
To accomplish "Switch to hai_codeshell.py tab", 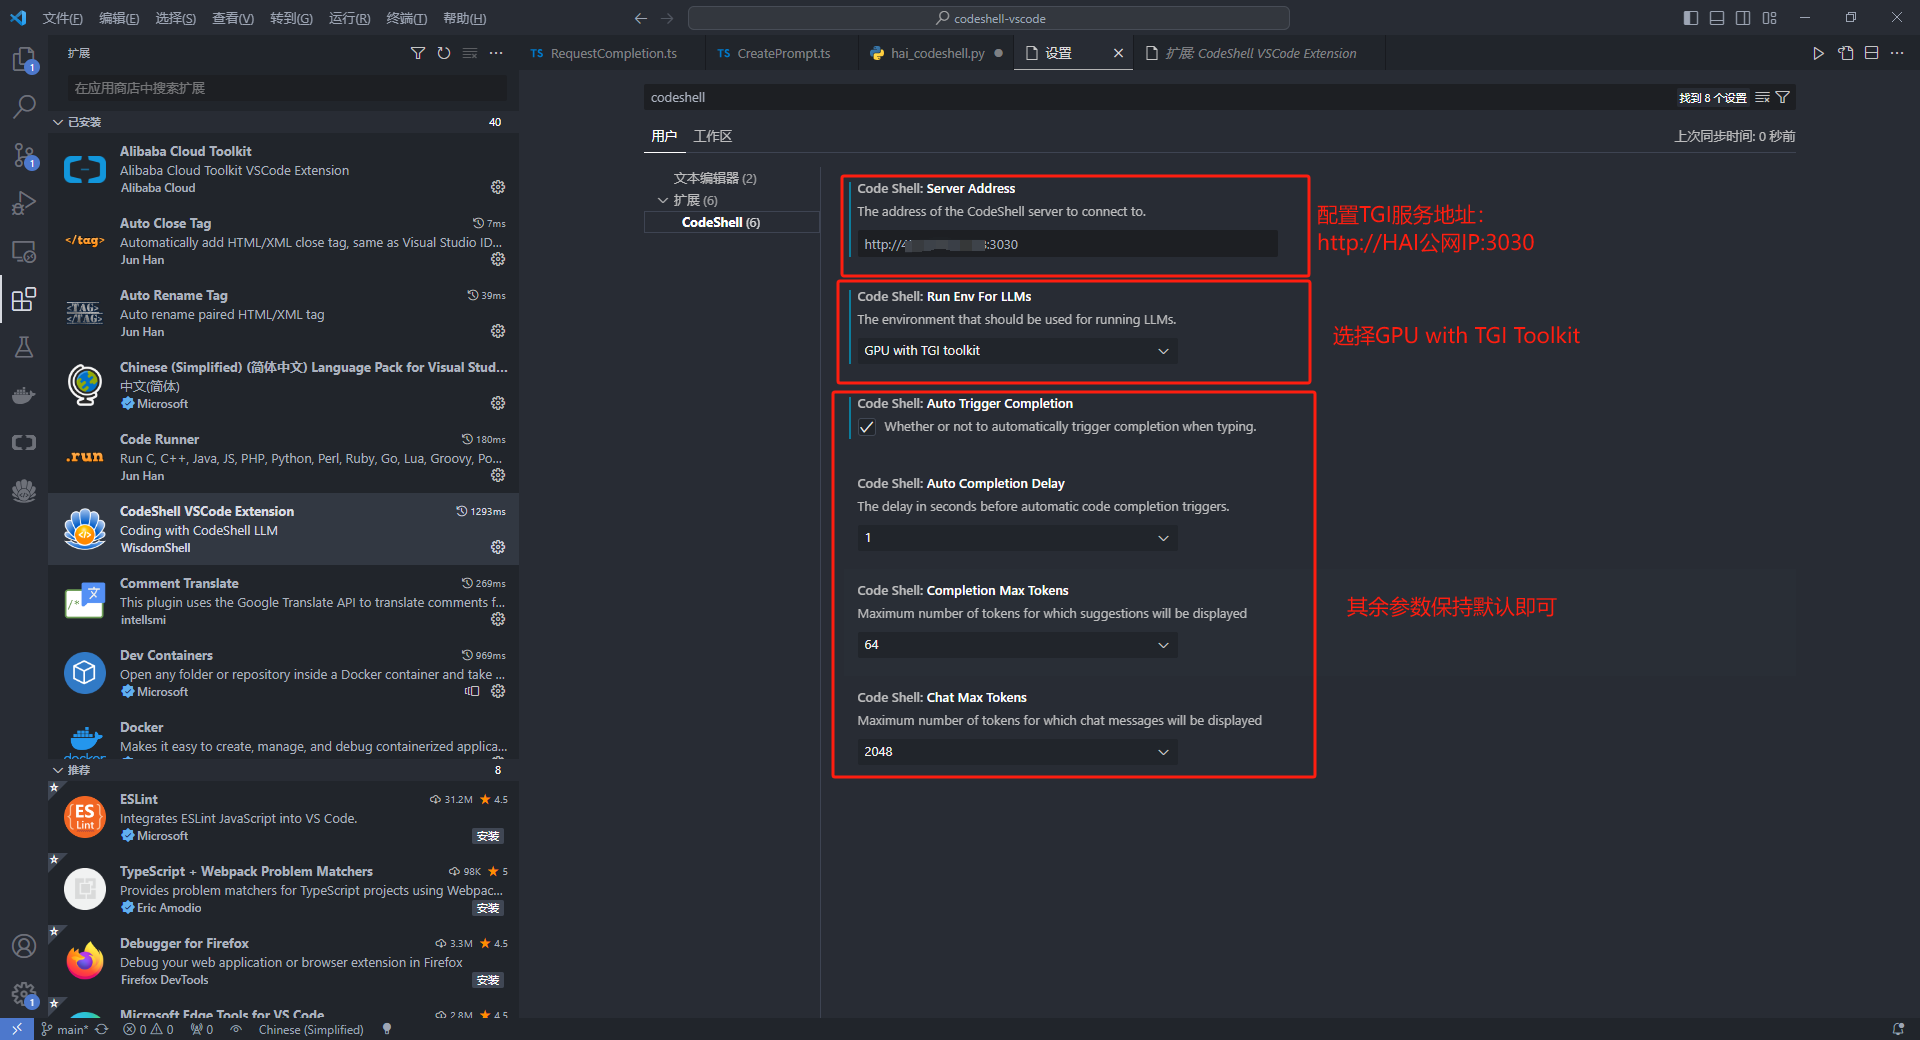I will coord(936,53).
